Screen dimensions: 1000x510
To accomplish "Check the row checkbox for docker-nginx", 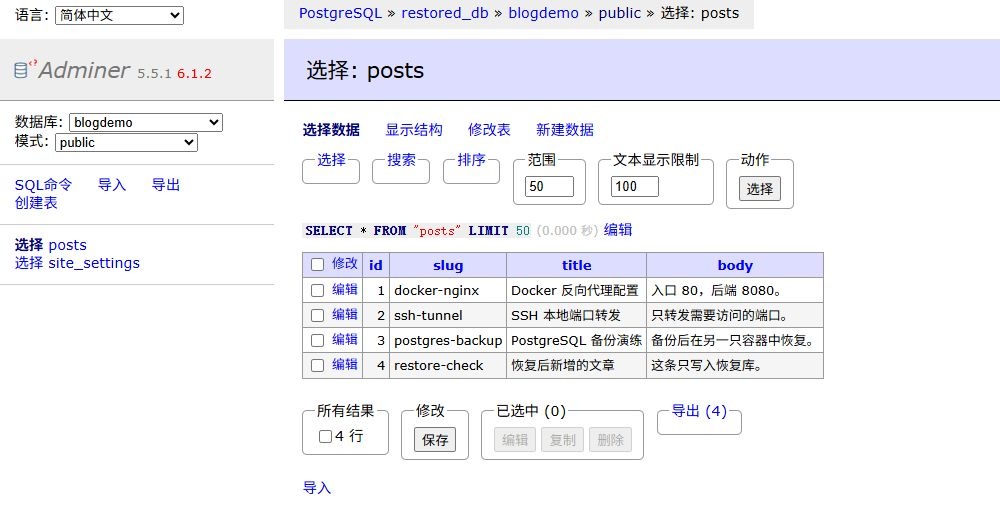I will (x=318, y=290).
